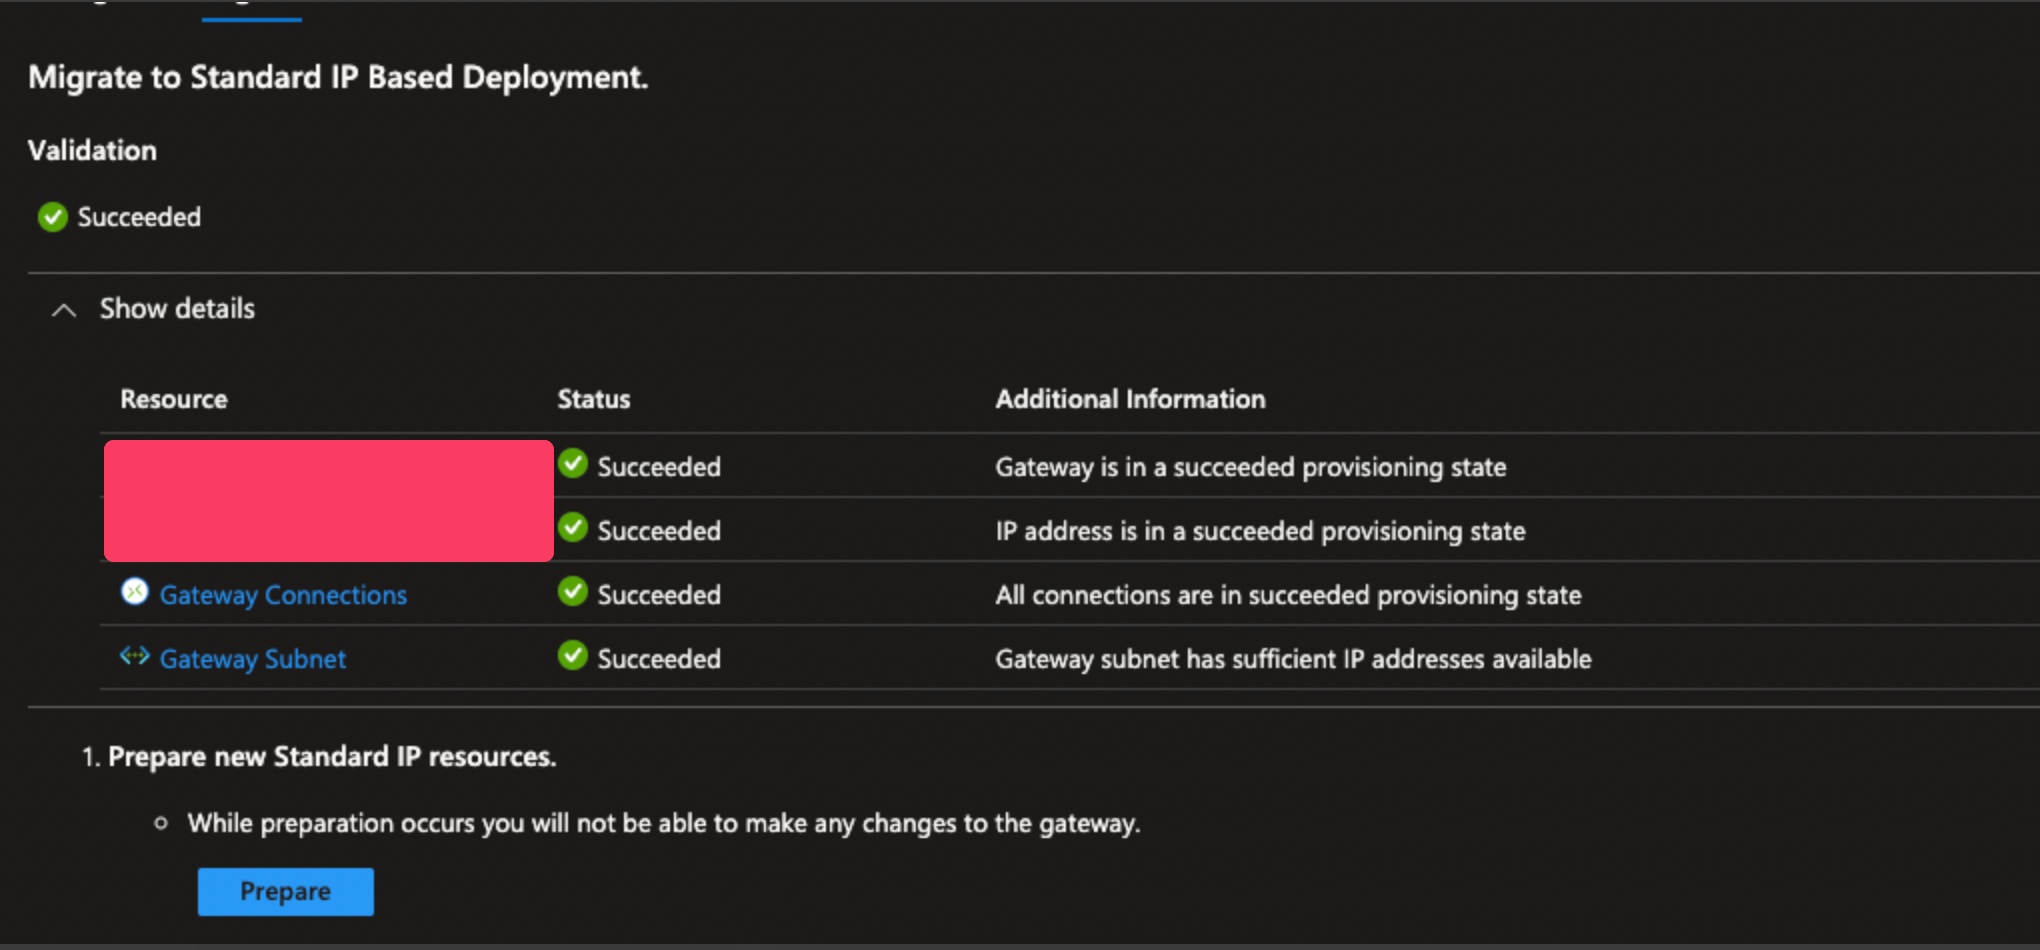Screen dimensions: 2040x950
Task: Click the Succeeded icon beside gateway provisioning status
Action: click(x=572, y=464)
